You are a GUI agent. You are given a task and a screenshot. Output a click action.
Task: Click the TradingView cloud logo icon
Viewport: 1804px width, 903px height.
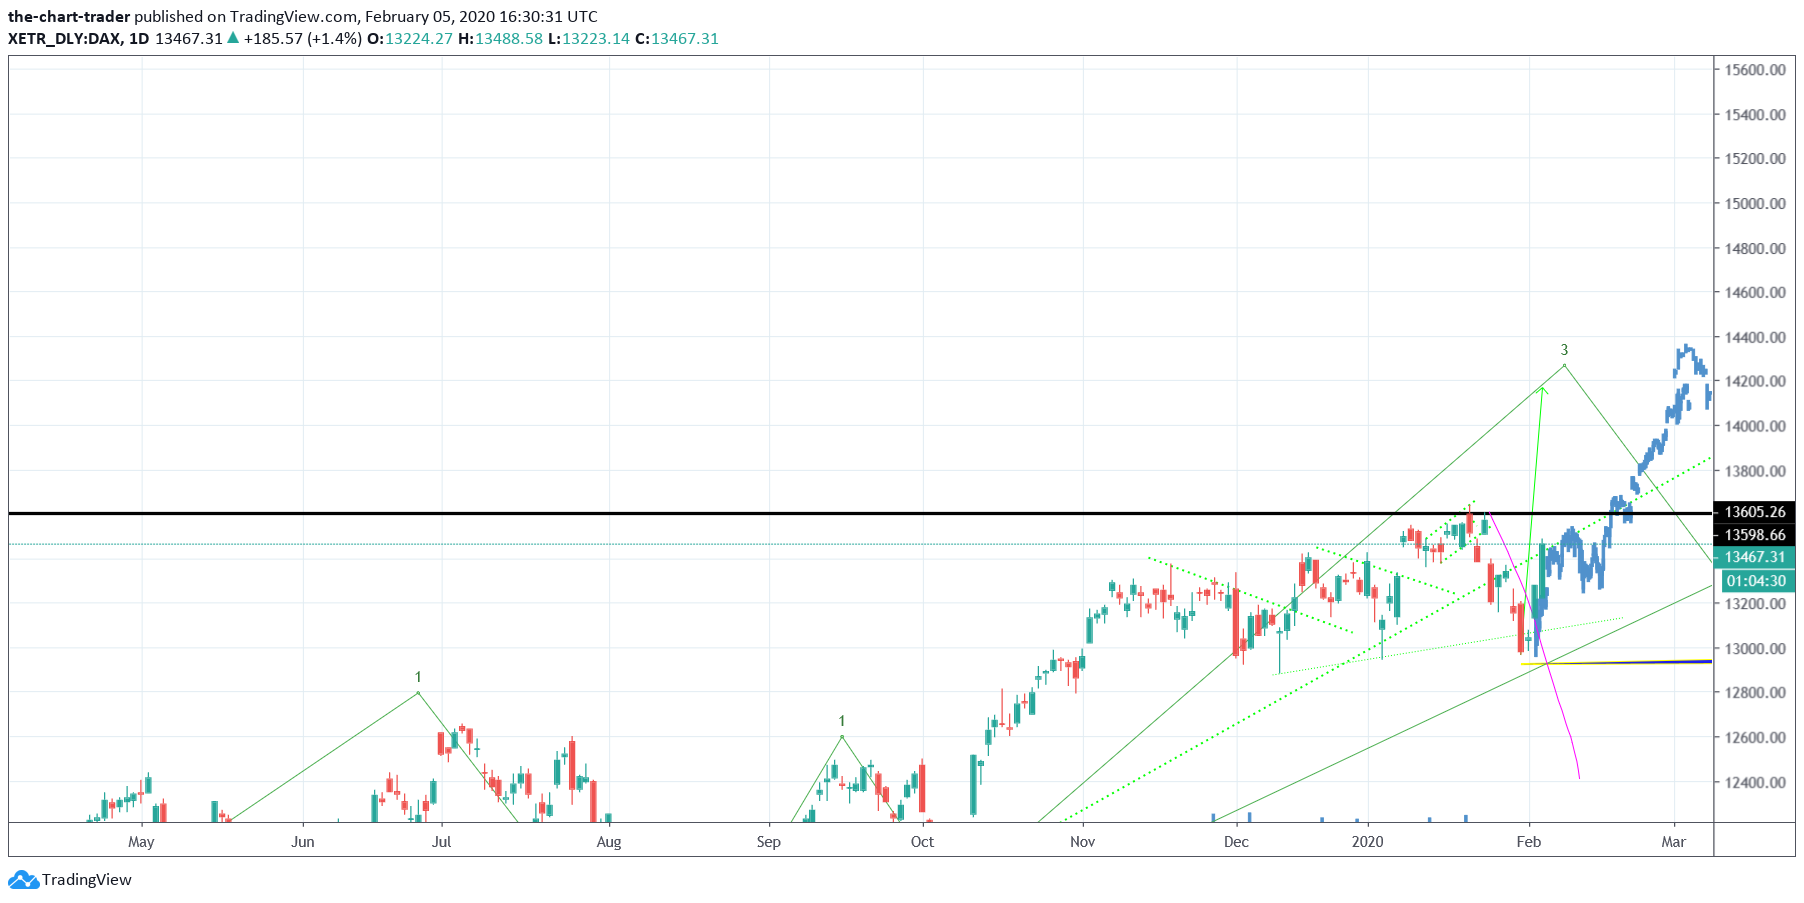point(23,880)
